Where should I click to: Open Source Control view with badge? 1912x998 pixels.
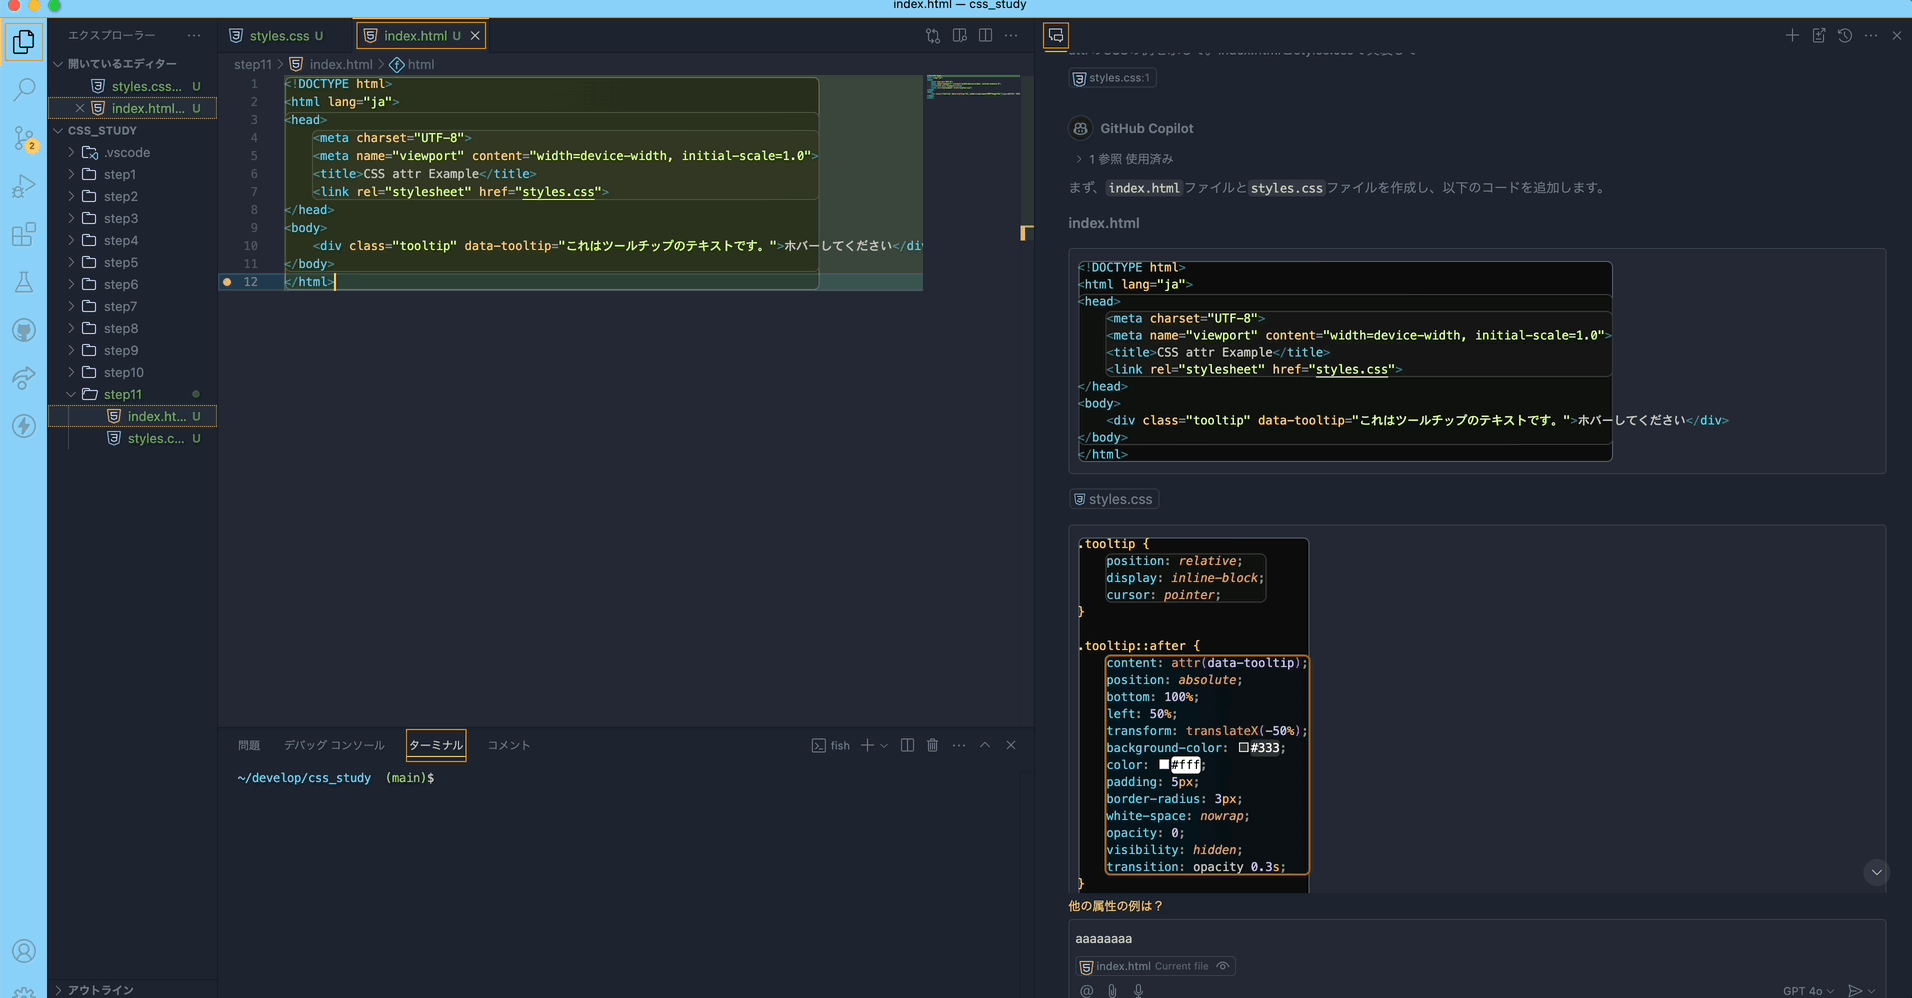click(24, 138)
